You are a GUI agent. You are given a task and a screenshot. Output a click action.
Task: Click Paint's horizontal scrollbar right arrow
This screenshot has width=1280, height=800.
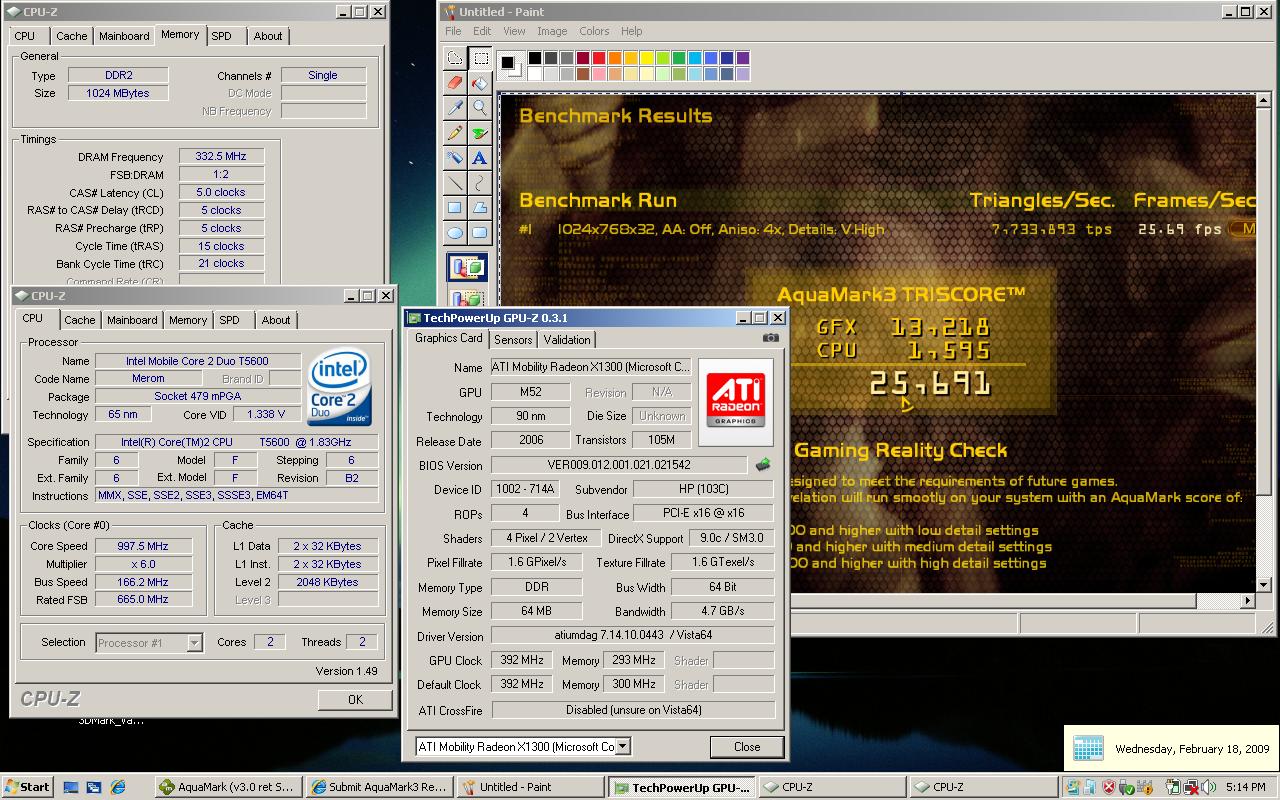pos(1248,601)
